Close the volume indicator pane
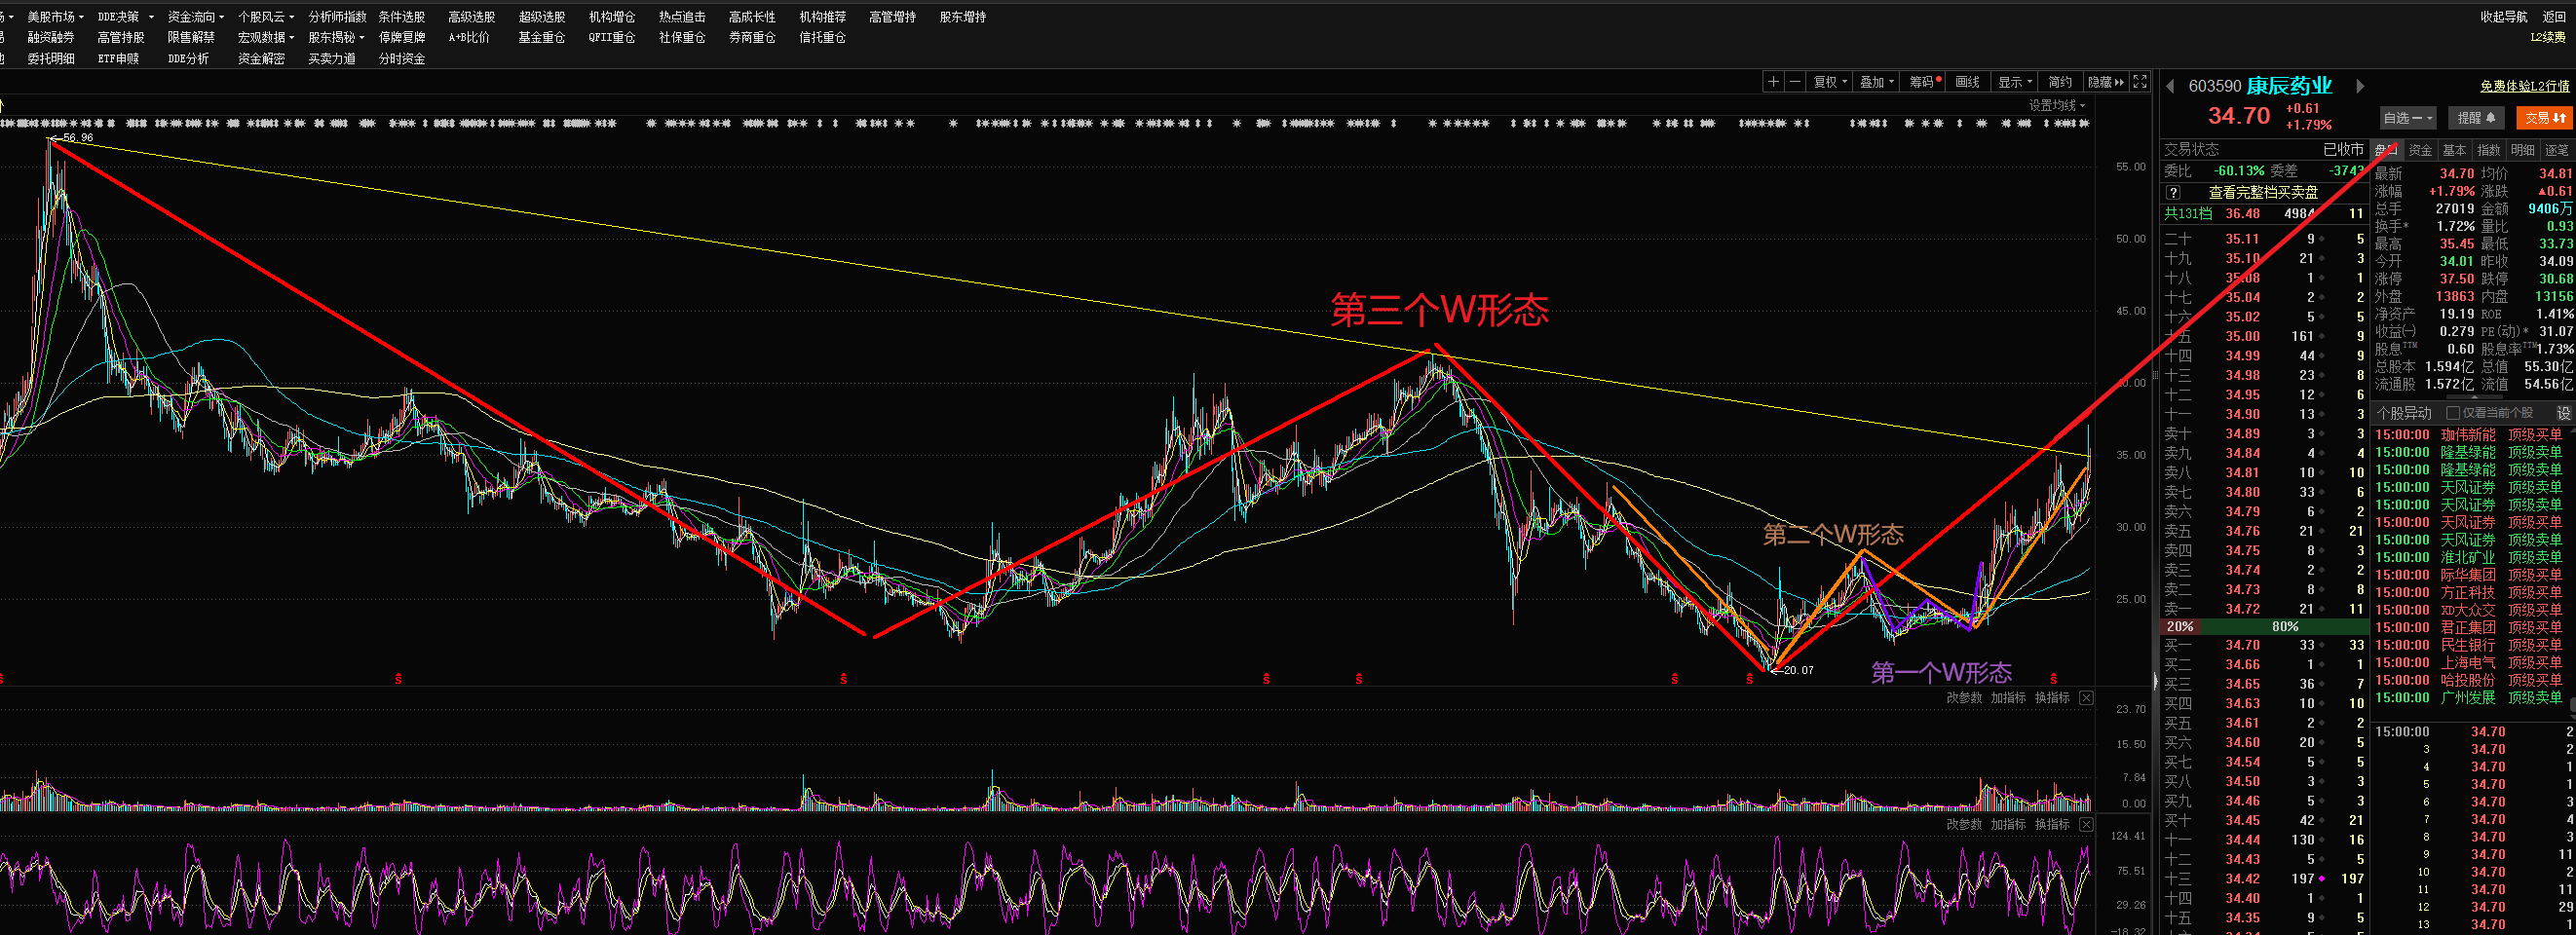 point(2086,698)
